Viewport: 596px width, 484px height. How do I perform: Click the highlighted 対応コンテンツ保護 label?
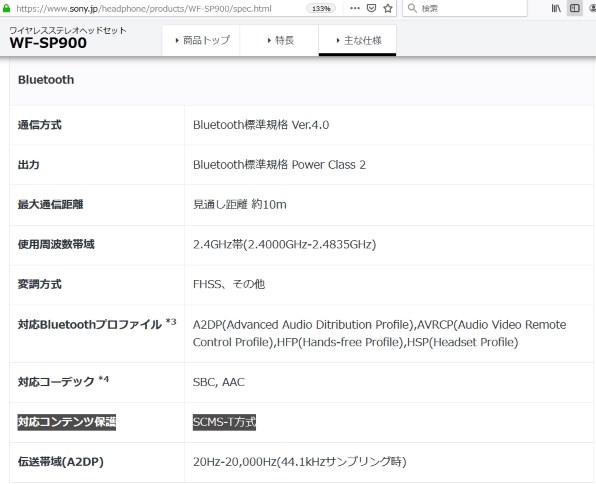67,422
